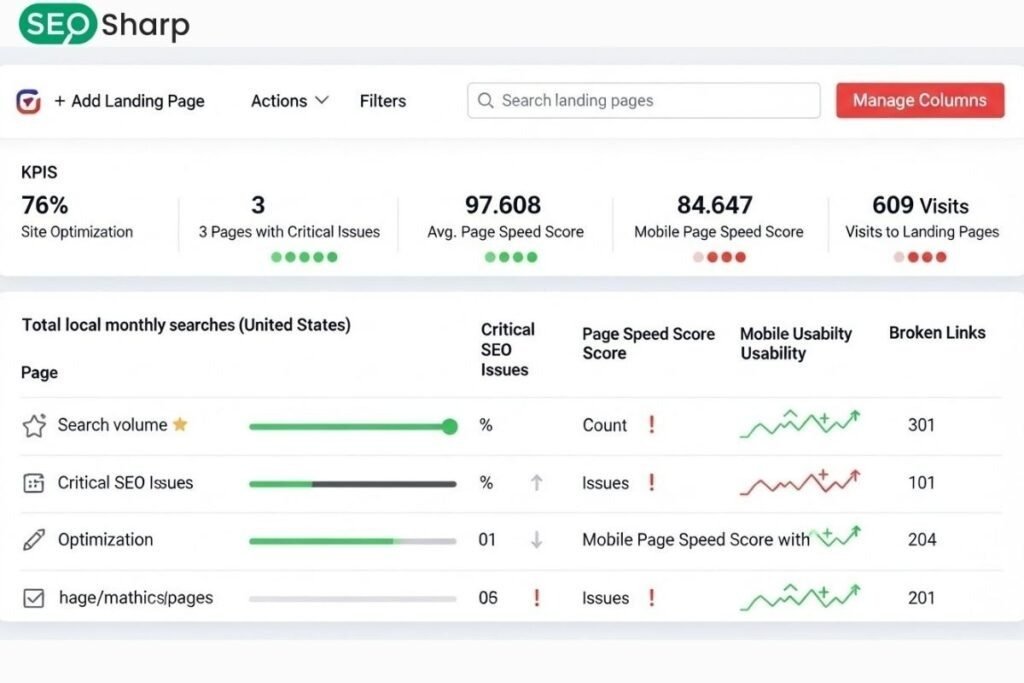
Task: Open the Manage Columns panel
Action: click(x=919, y=100)
